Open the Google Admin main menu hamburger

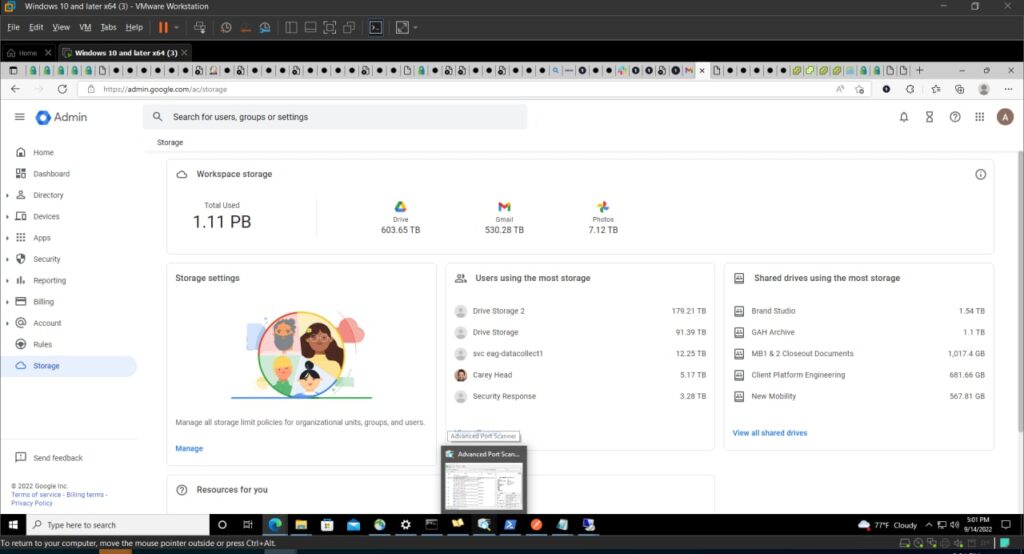[x=20, y=117]
